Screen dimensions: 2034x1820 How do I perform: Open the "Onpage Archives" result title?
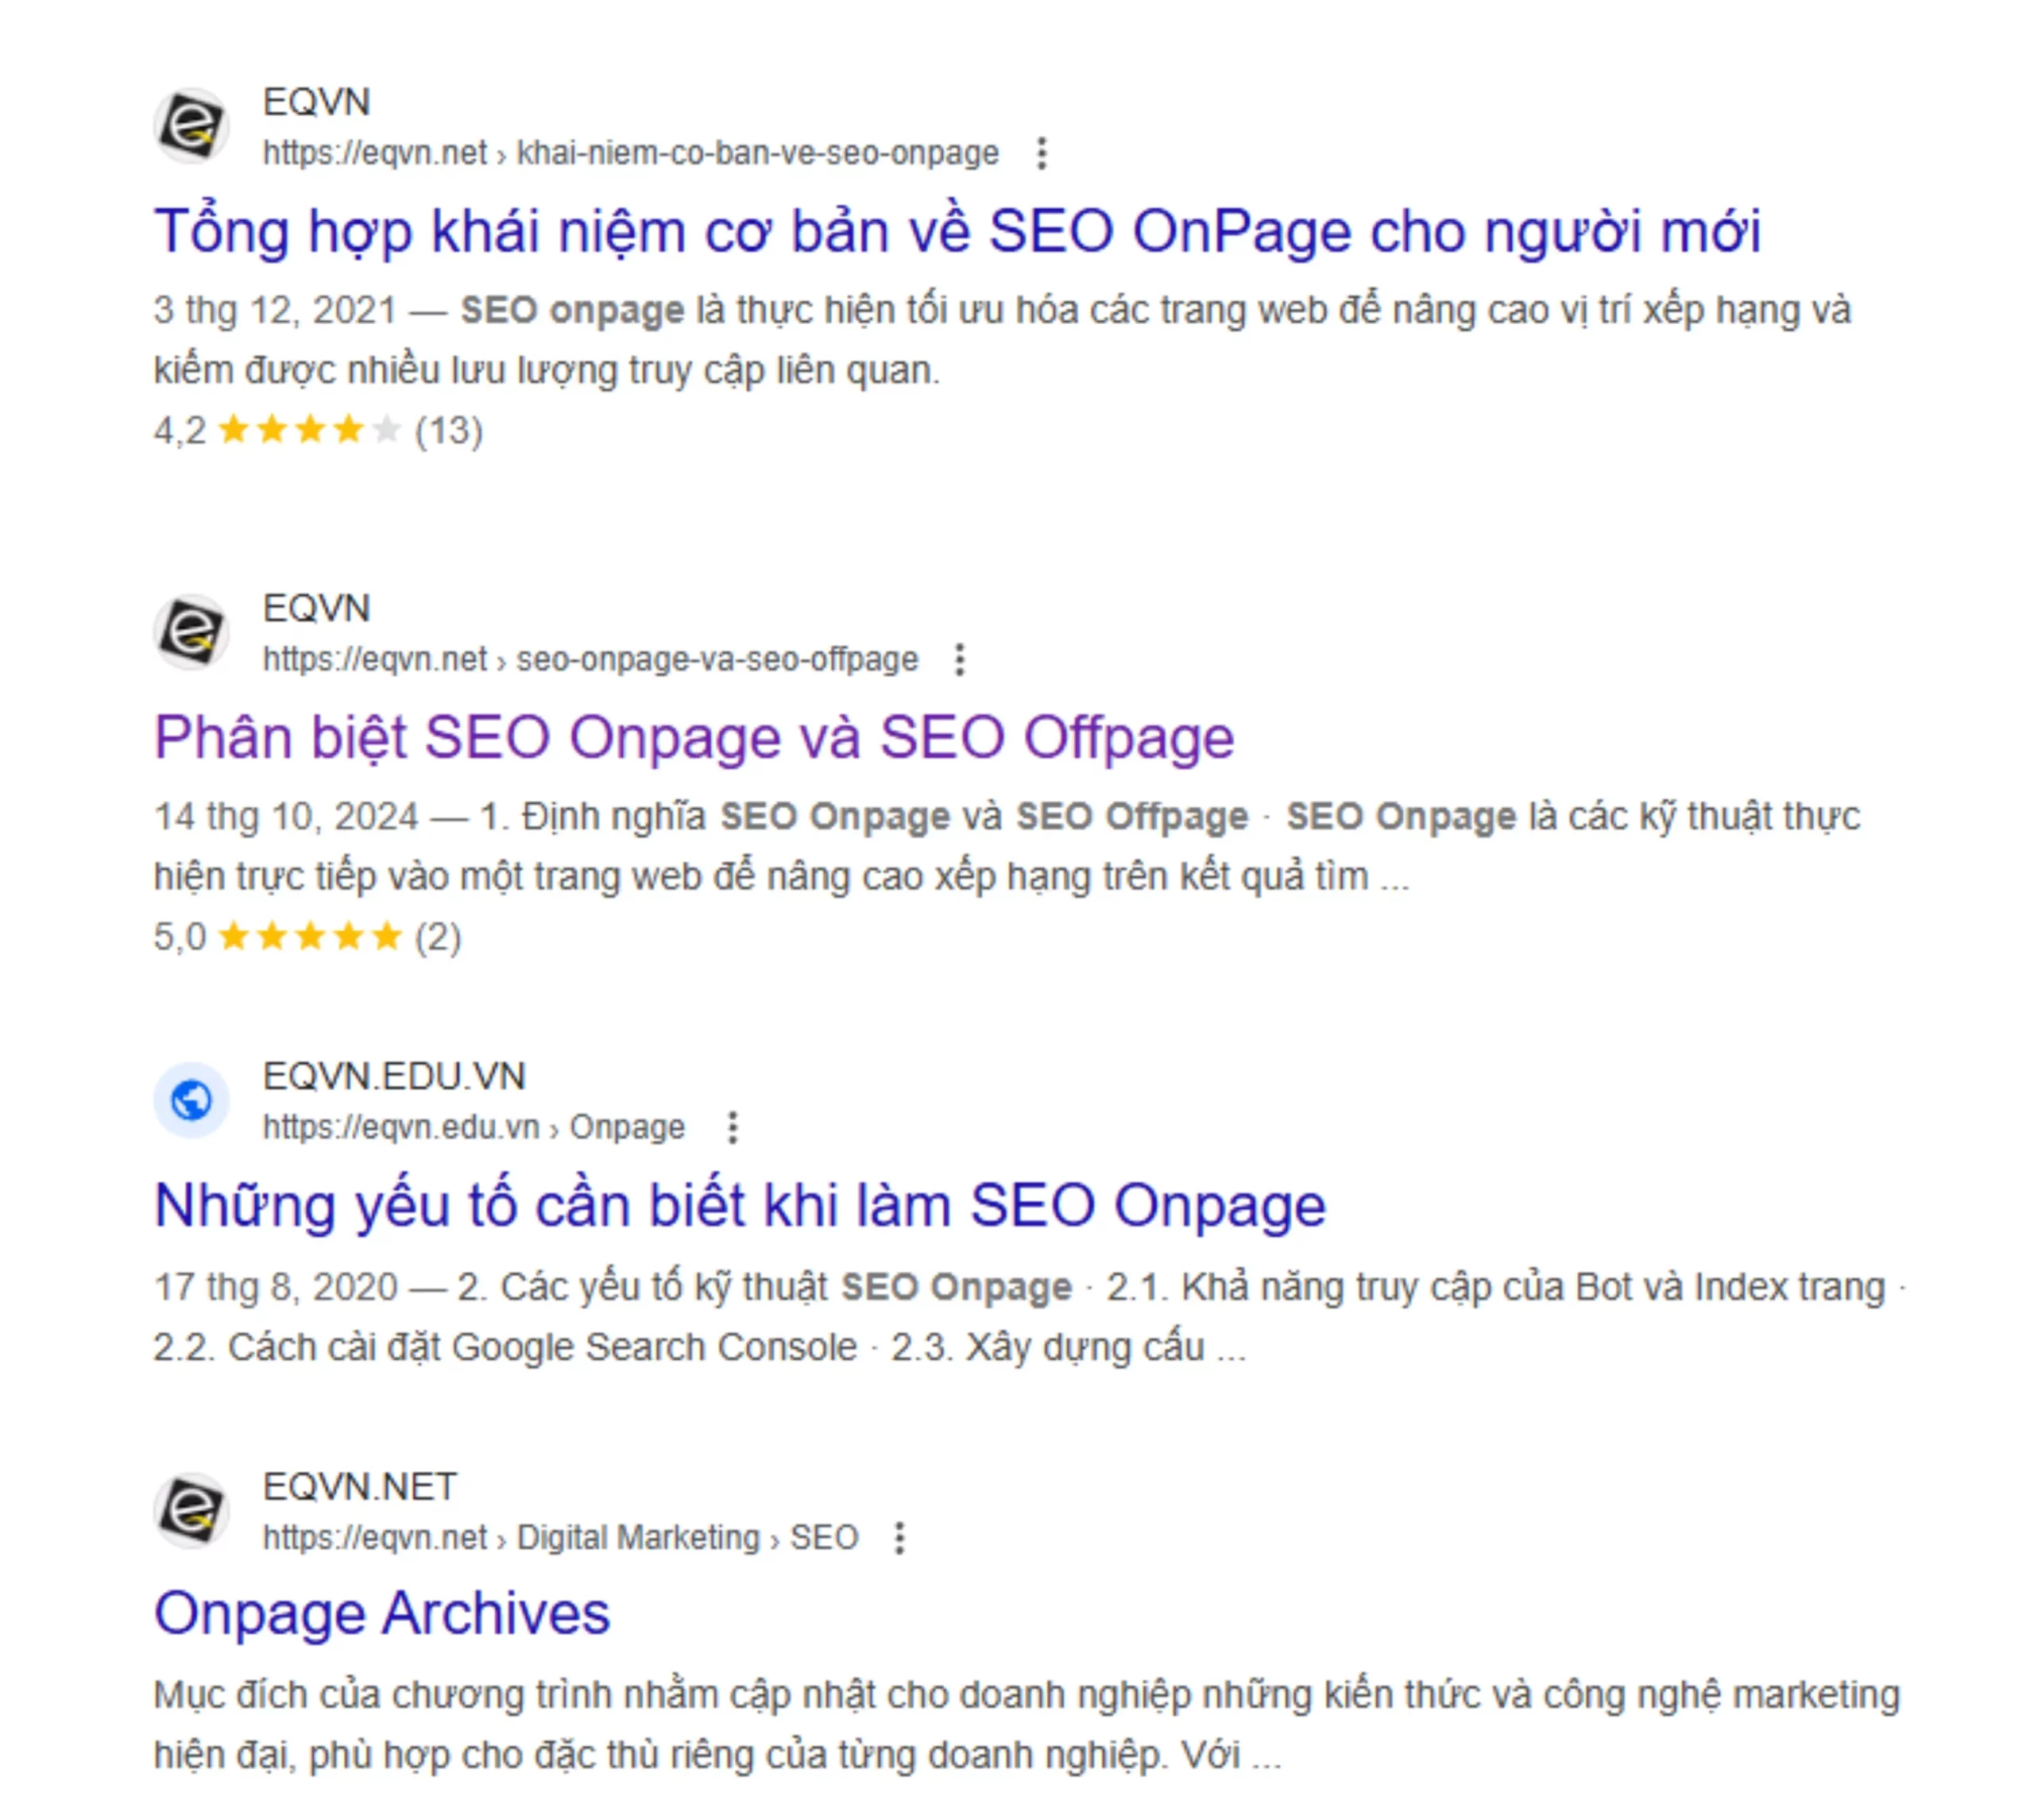coord(381,1613)
